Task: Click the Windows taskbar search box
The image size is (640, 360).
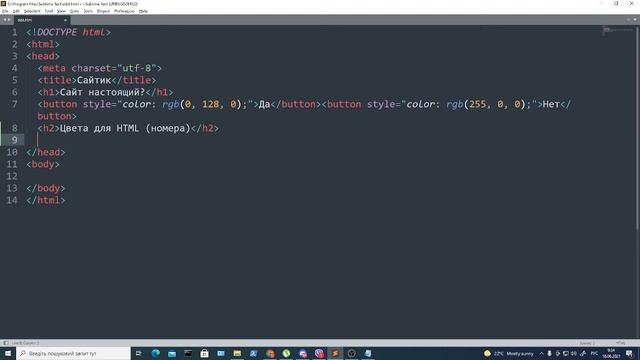Action: click(x=73, y=353)
